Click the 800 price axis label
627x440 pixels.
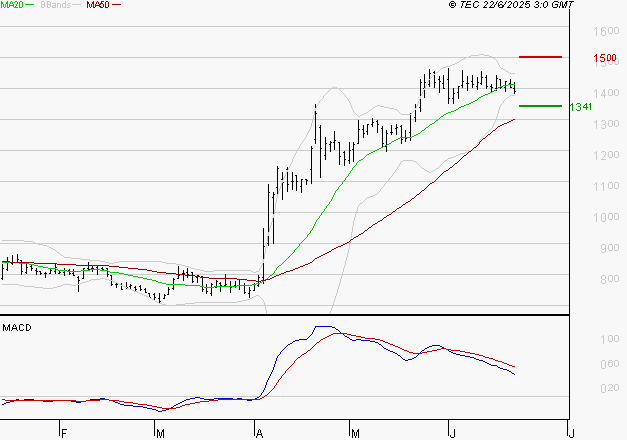(x=610, y=279)
